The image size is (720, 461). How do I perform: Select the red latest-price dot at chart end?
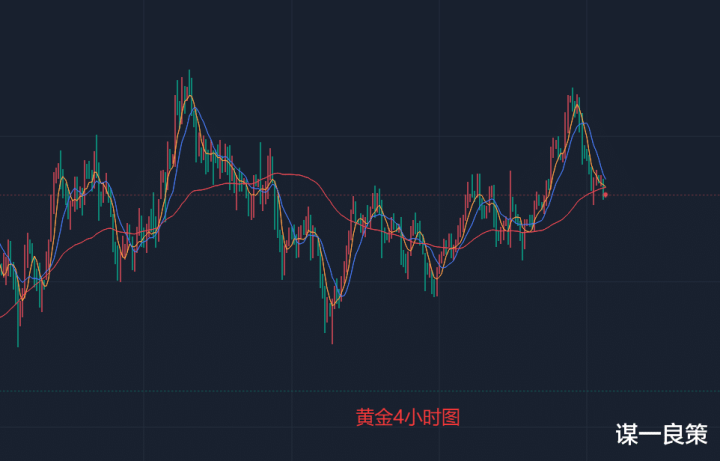pos(605,194)
